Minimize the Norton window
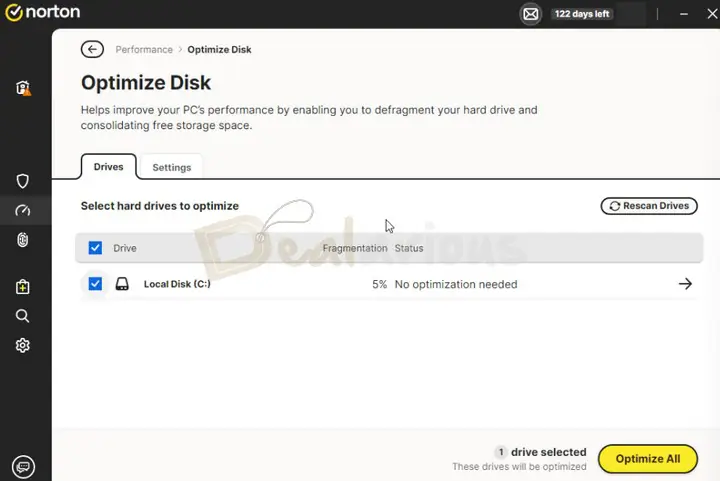Viewport: 720px width, 481px height. [684, 14]
